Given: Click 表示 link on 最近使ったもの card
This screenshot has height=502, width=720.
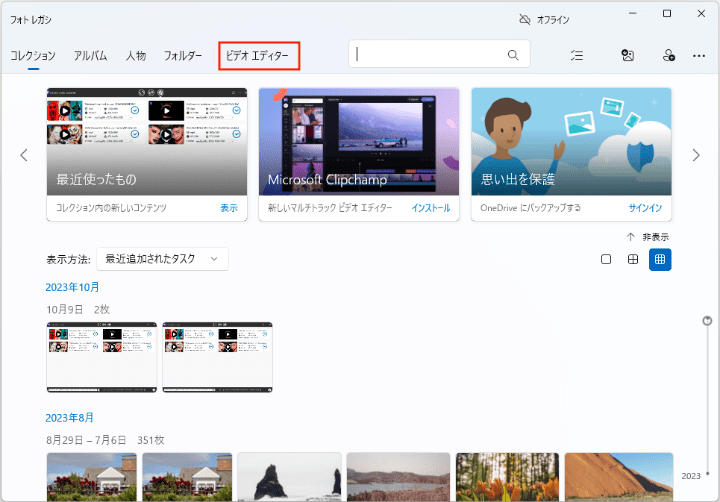Looking at the screenshot, I should (x=229, y=208).
